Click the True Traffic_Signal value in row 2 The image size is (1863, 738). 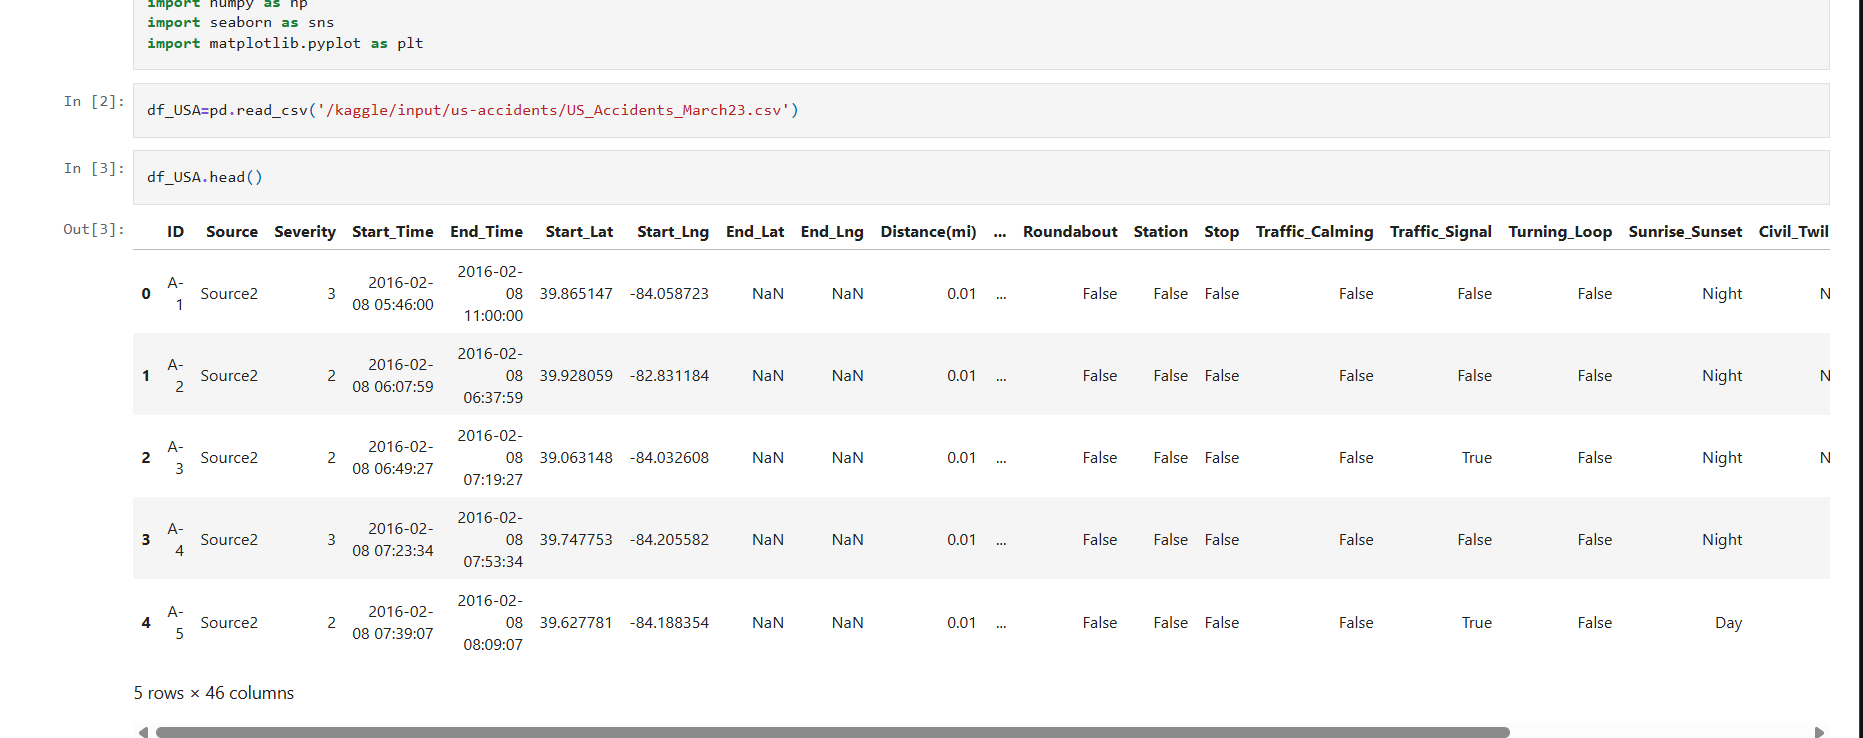click(1476, 457)
